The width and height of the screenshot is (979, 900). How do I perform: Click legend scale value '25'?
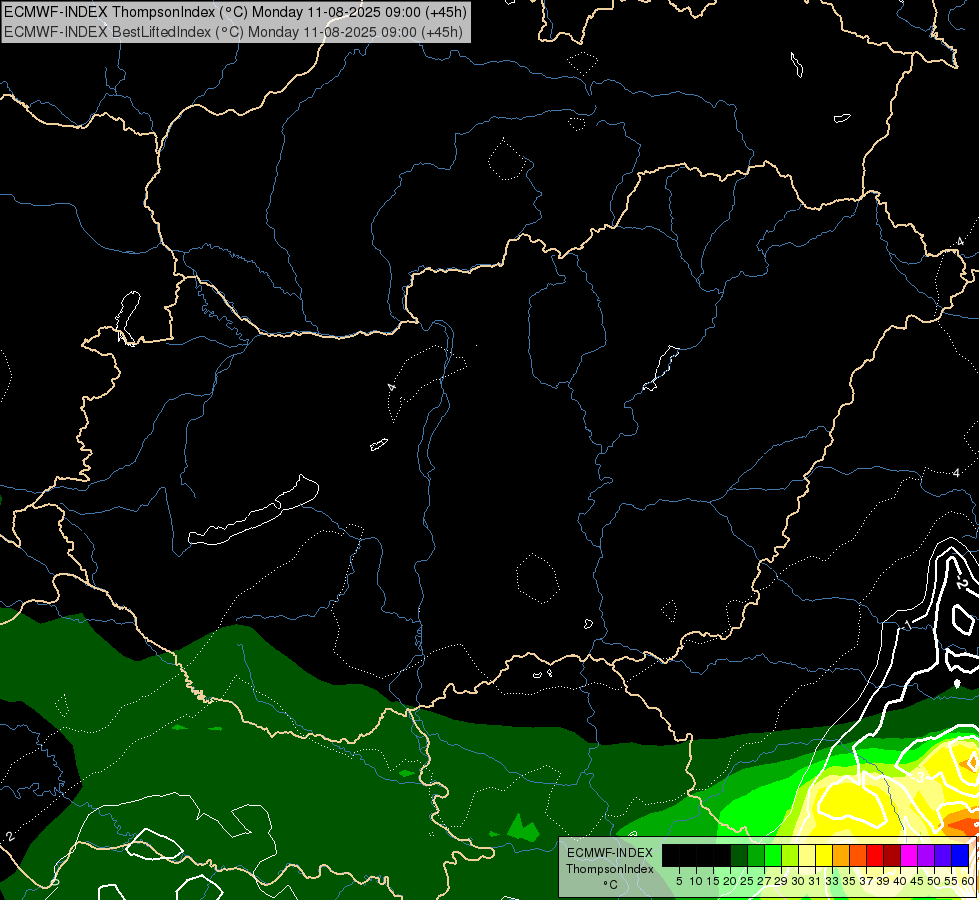pos(747,881)
